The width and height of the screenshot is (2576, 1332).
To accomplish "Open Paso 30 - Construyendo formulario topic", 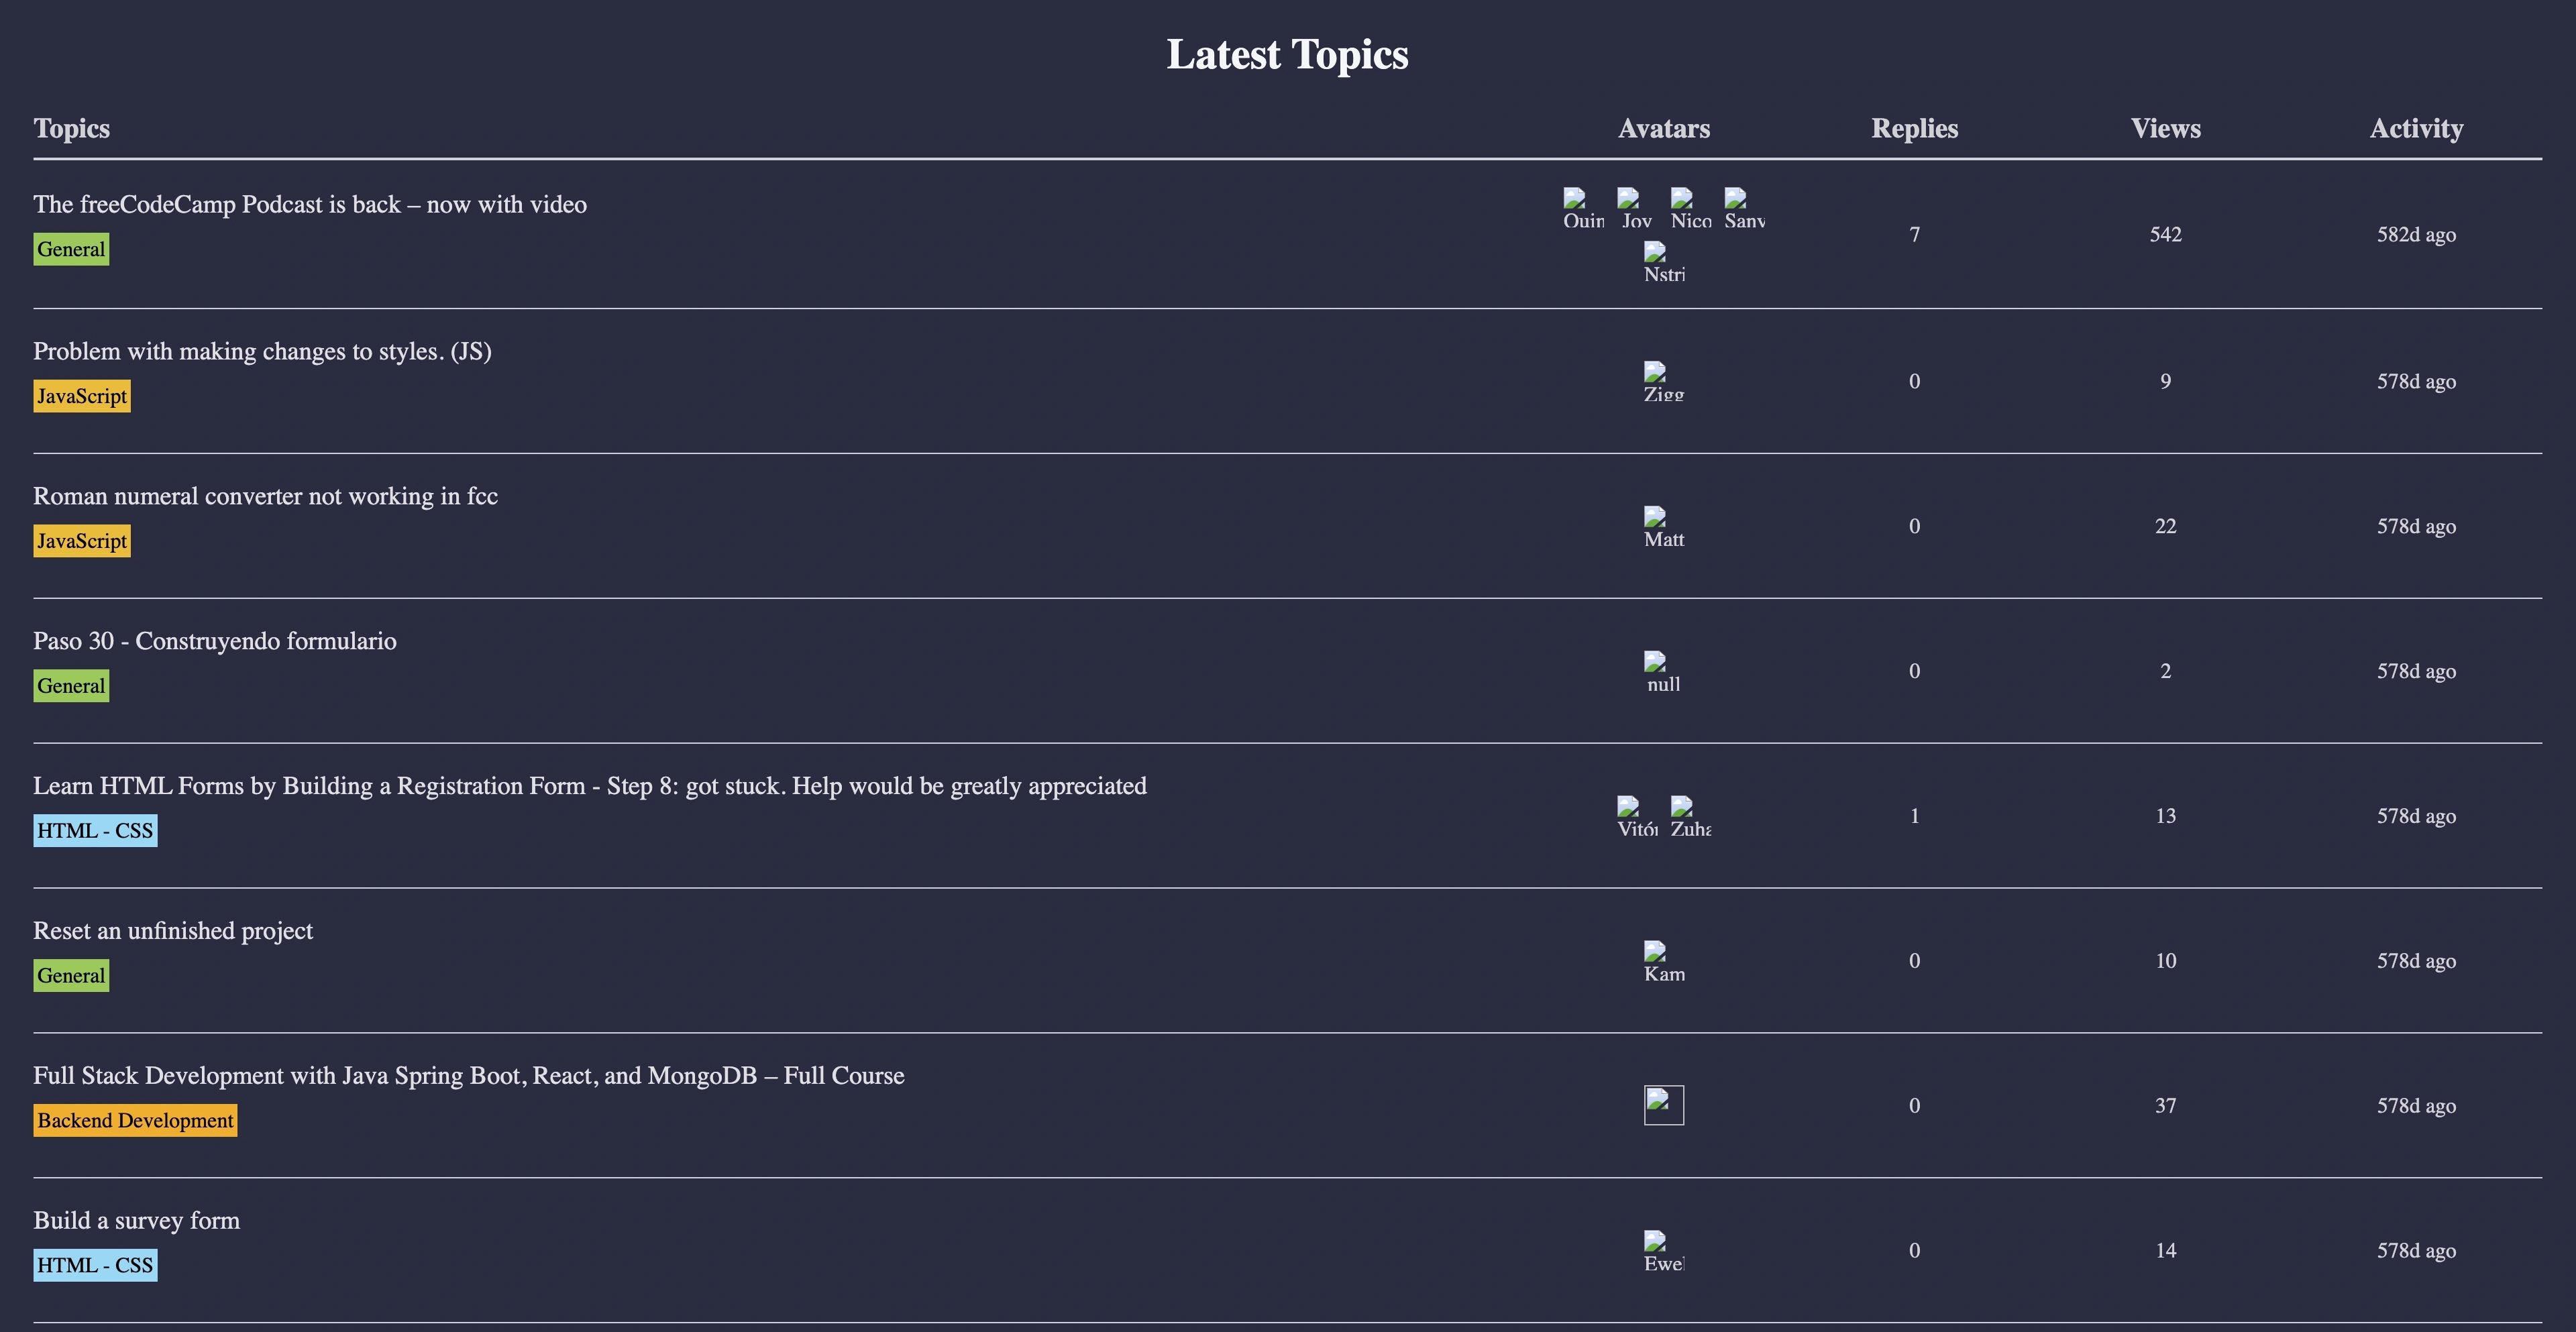I will click(x=215, y=641).
